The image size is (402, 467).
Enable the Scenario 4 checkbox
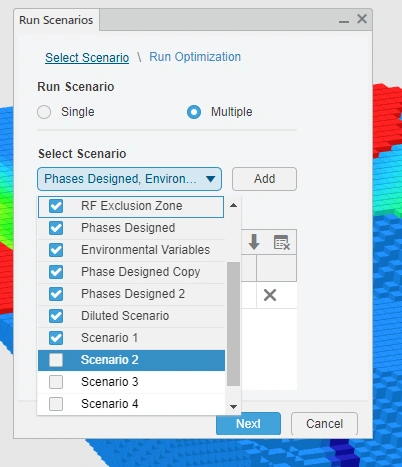[x=56, y=404]
